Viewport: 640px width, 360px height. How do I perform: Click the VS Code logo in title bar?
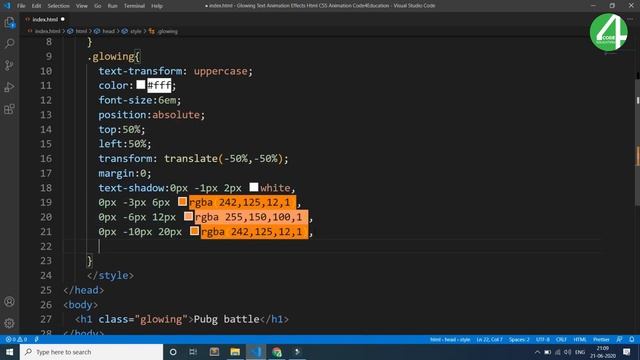(x=7, y=6)
